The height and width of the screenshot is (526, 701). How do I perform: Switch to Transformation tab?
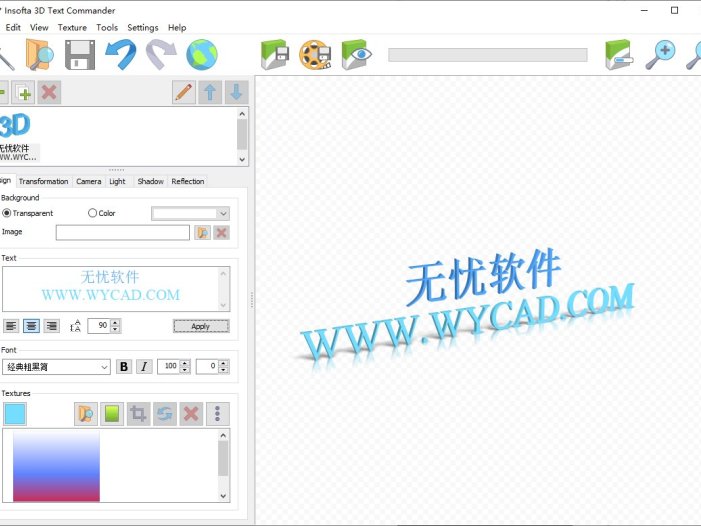(43, 181)
